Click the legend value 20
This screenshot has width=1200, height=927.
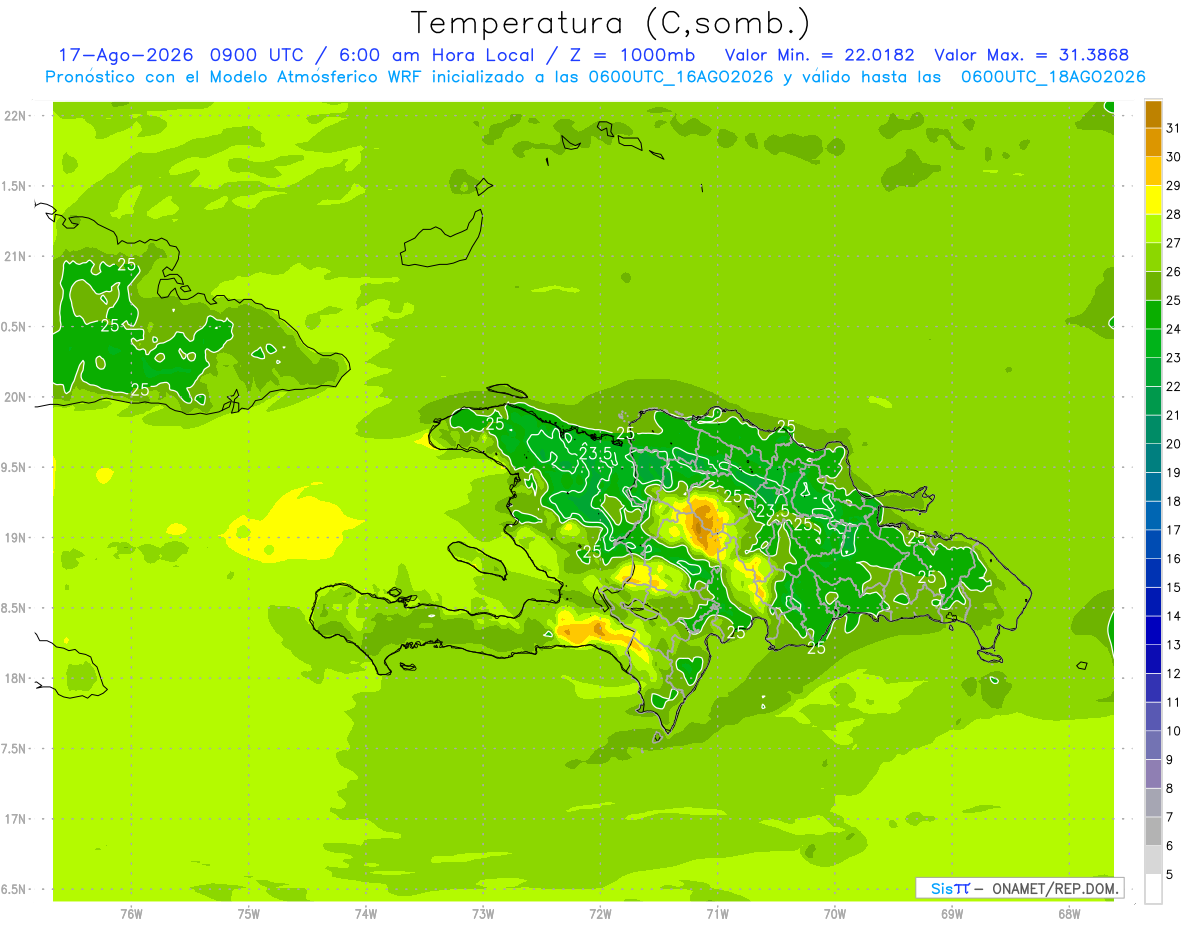click(x=1174, y=444)
